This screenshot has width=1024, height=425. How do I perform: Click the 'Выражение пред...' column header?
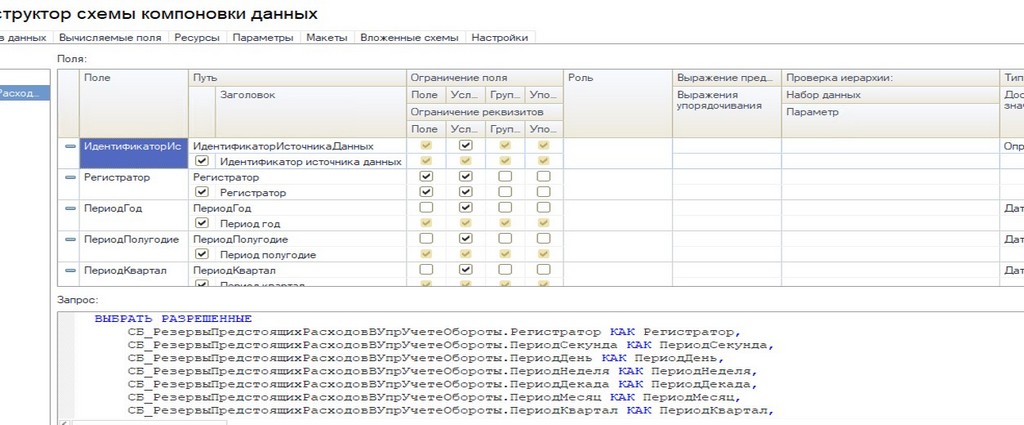point(727,78)
